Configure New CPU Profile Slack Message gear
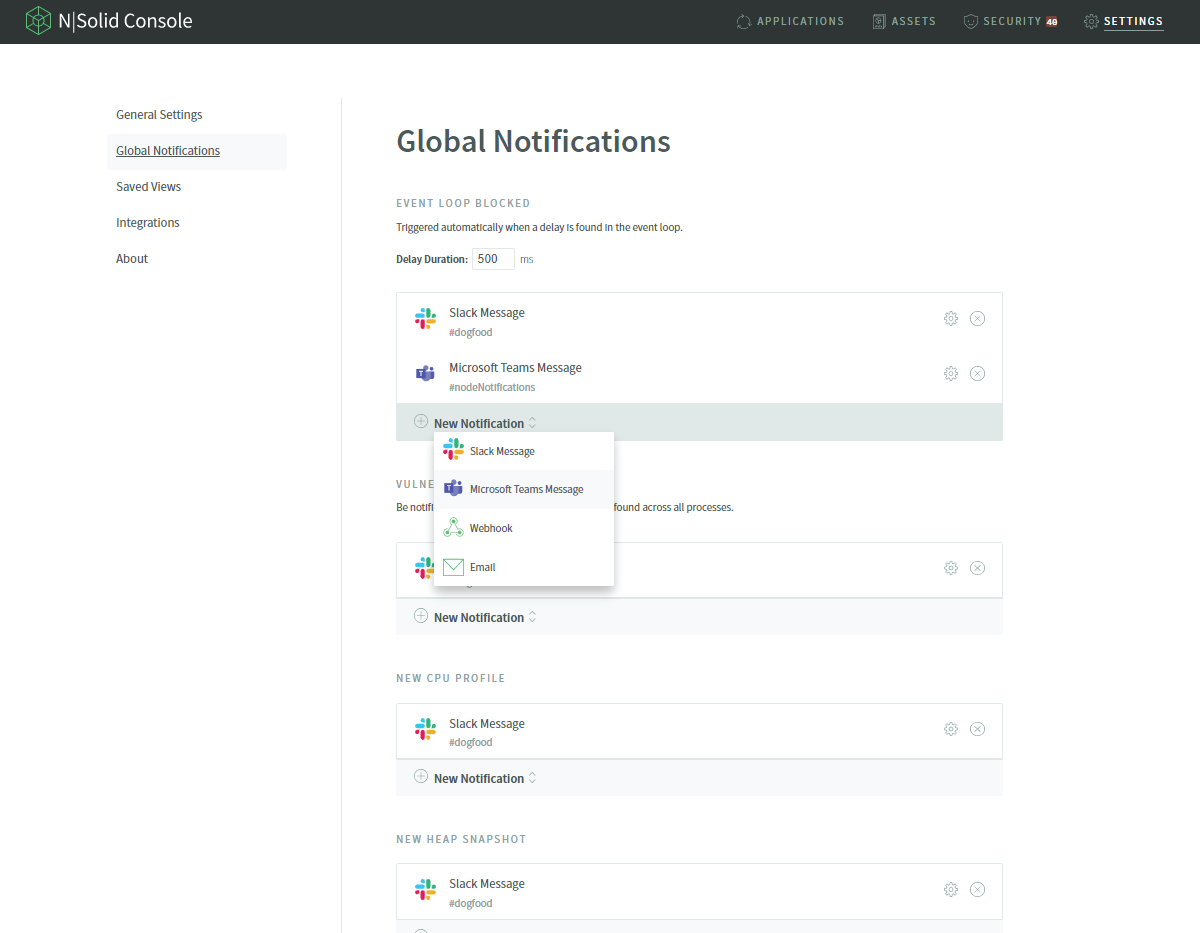Viewport: 1200px width, 933px height. (951, 729)
